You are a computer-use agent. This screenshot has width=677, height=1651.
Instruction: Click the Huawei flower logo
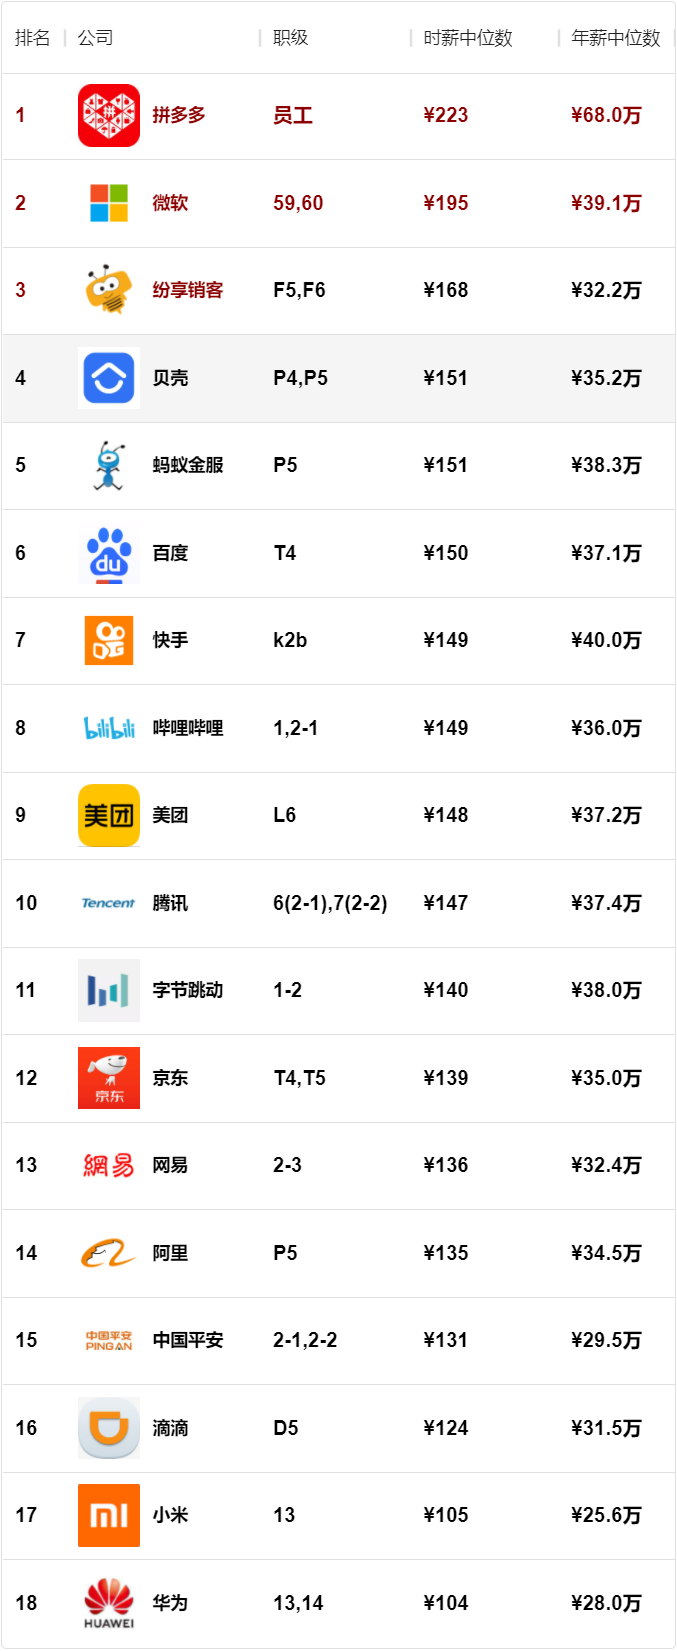pyautogui.click(x=109, y=1602)
